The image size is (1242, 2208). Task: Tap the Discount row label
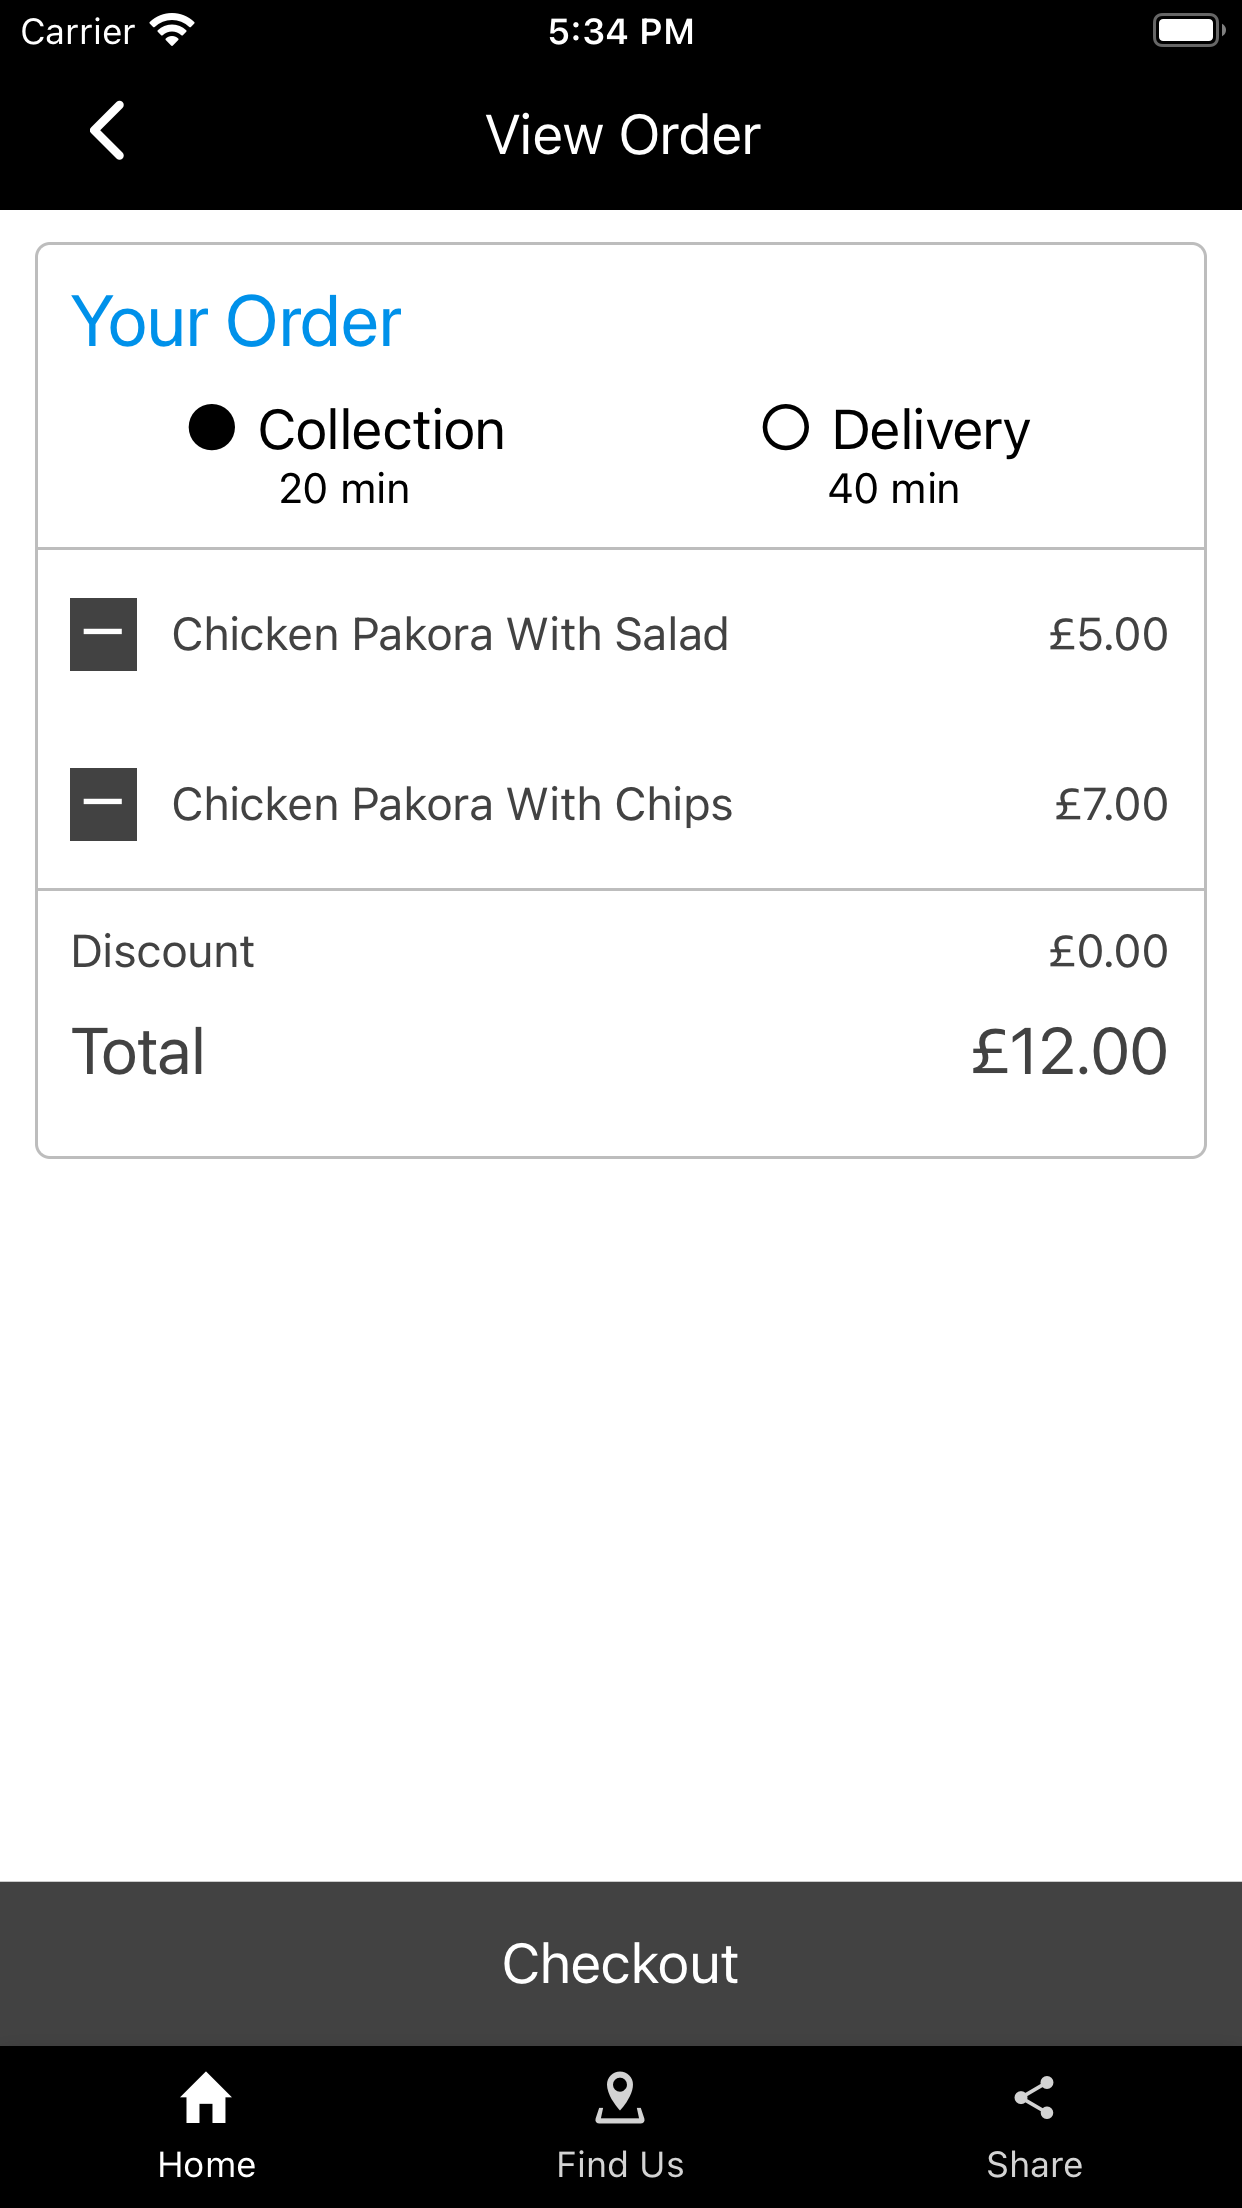(163, 951)
